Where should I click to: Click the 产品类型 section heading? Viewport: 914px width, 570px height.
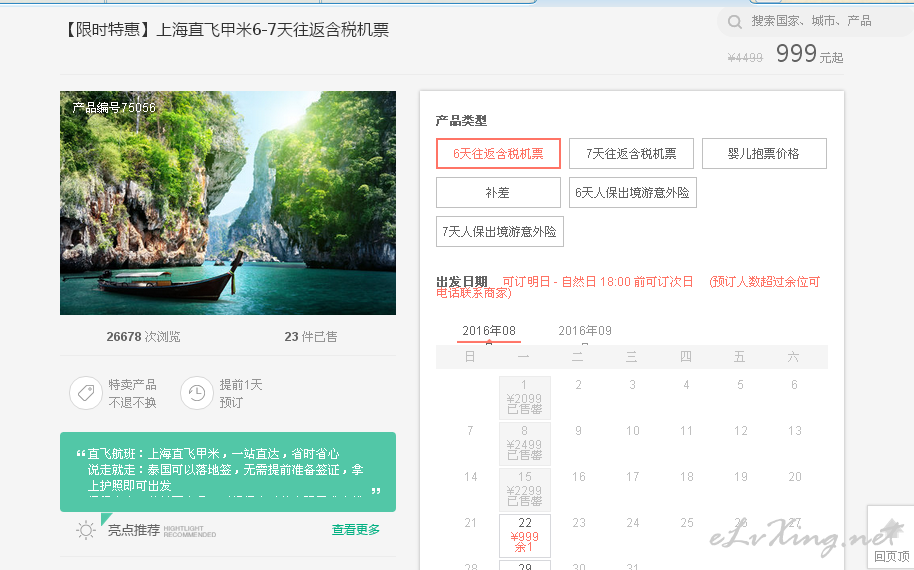461,121
